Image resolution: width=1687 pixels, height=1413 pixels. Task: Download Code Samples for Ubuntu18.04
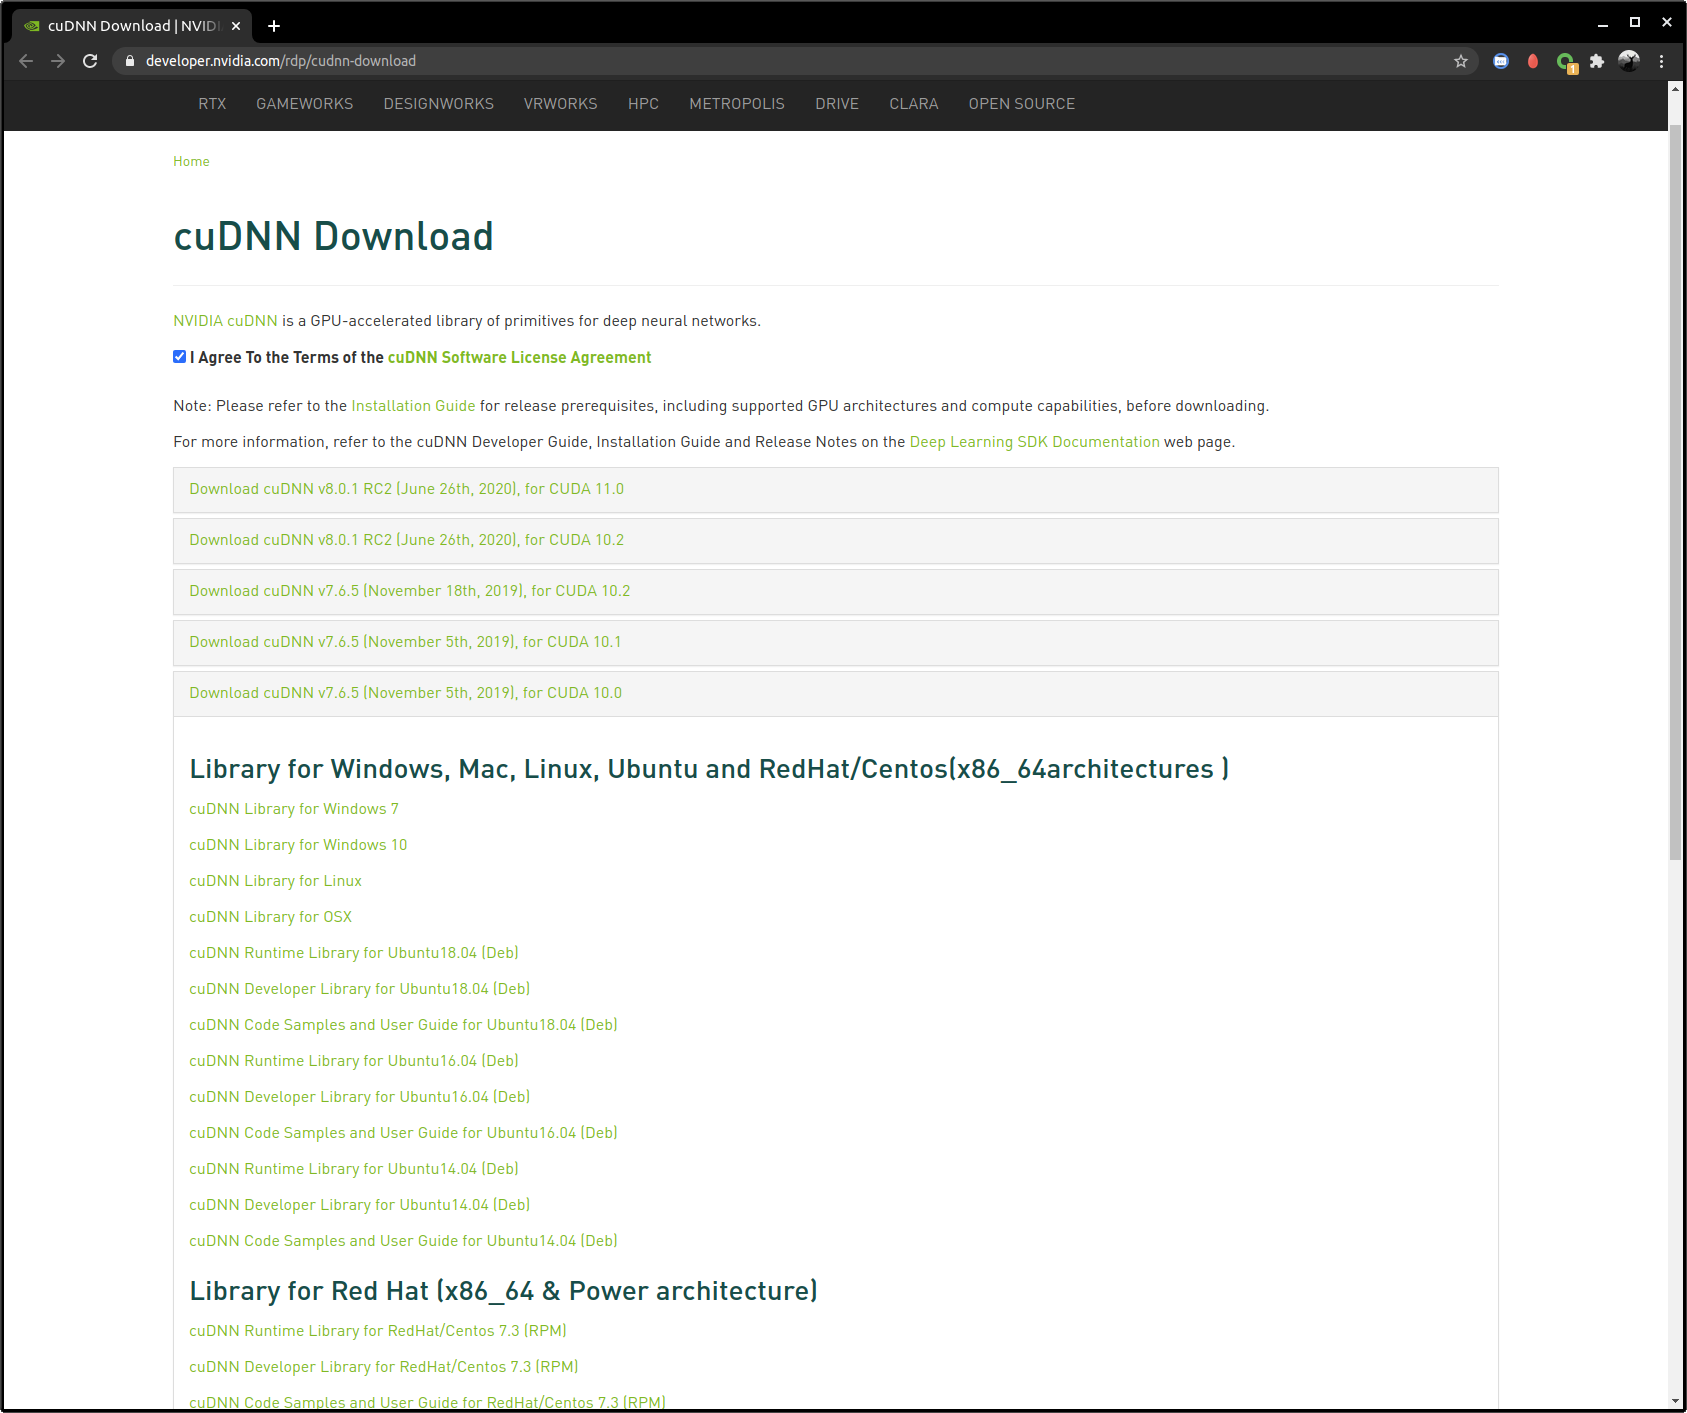tap(403, 1025)
